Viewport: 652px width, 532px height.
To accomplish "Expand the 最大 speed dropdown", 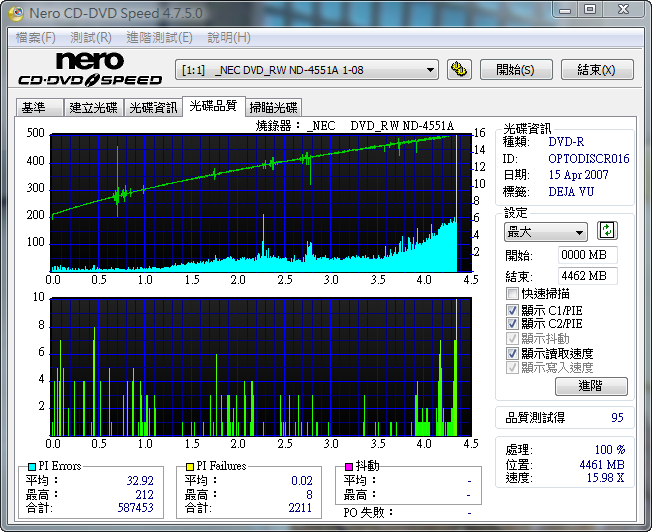I will pyautogui.click(x=546, y=232).
